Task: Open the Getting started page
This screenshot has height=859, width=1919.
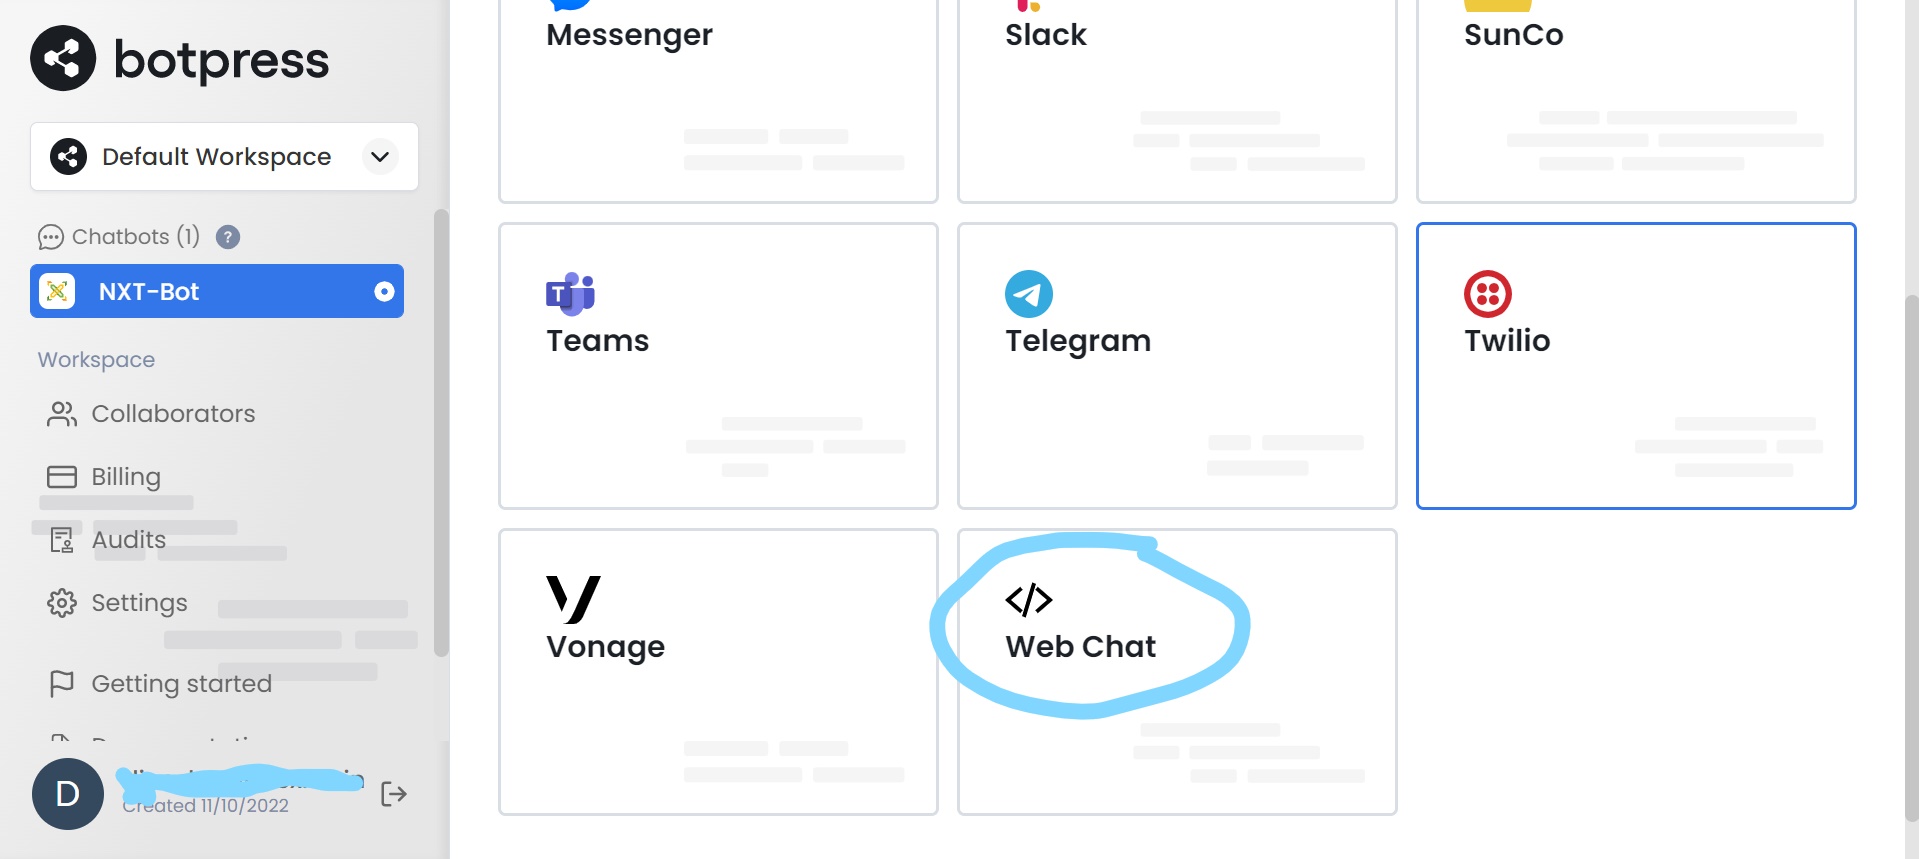Action: pos(181,683)
